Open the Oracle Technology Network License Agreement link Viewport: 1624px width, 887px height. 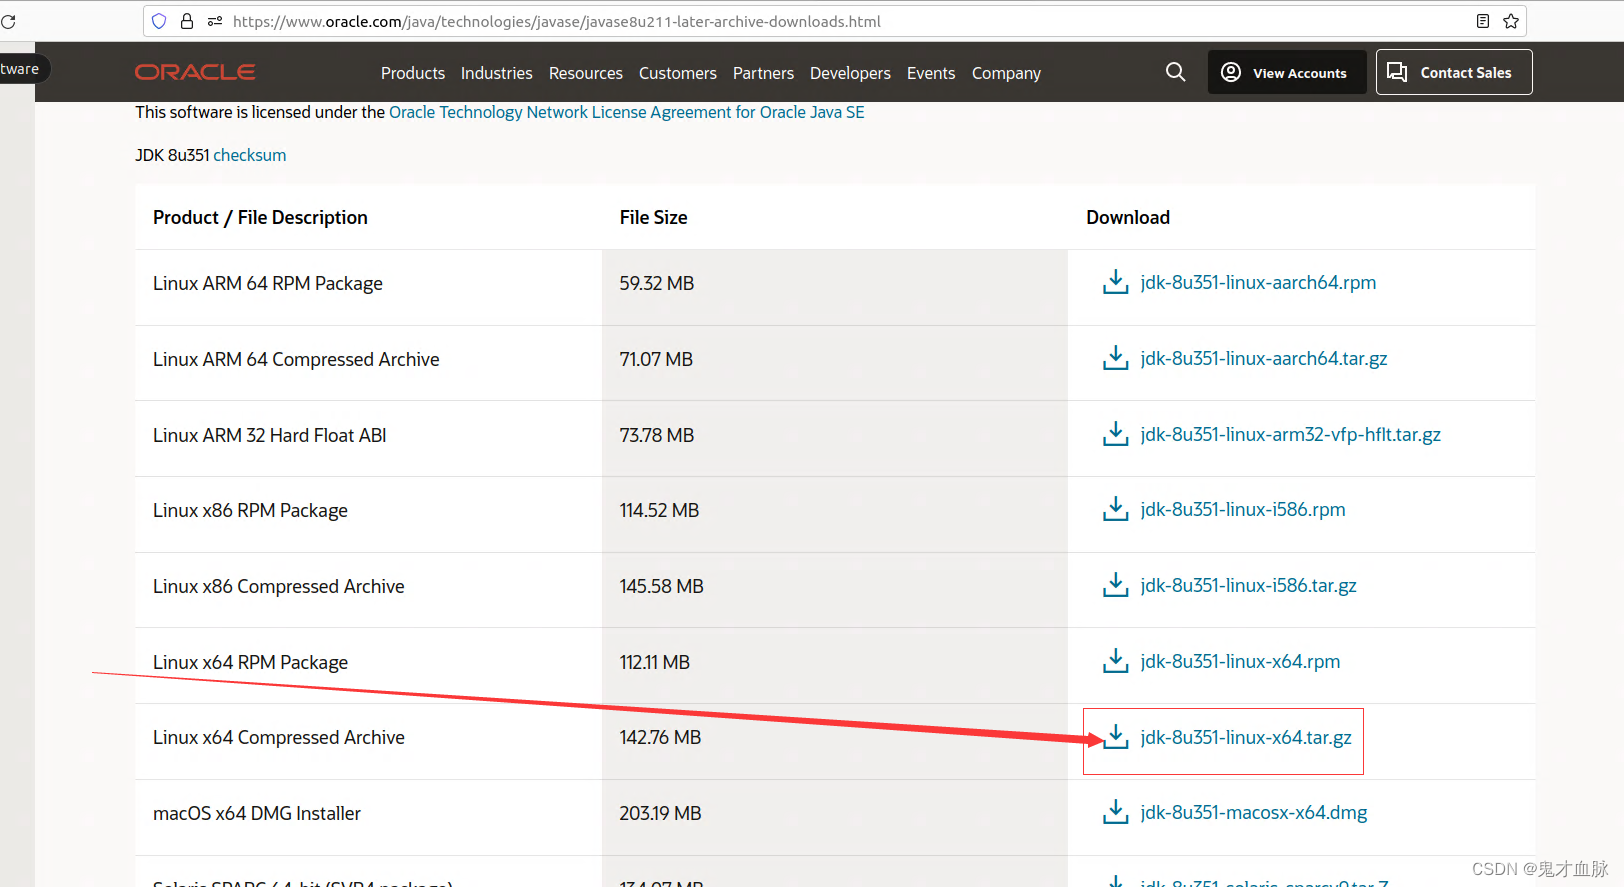pos(627,112)
